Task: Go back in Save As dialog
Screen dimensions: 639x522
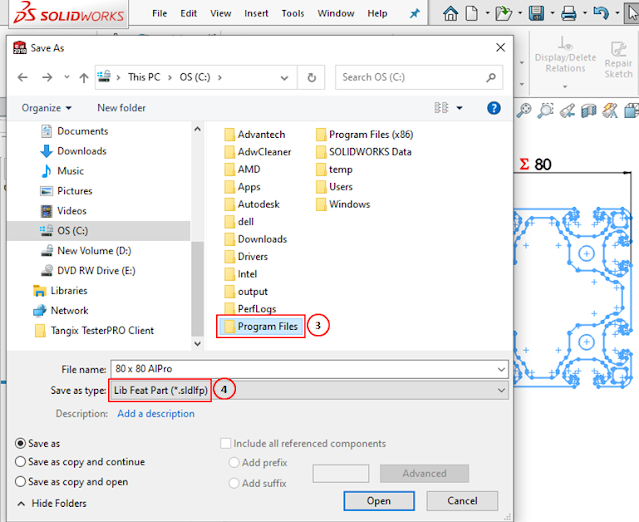Action: click(x=23, y=77)
